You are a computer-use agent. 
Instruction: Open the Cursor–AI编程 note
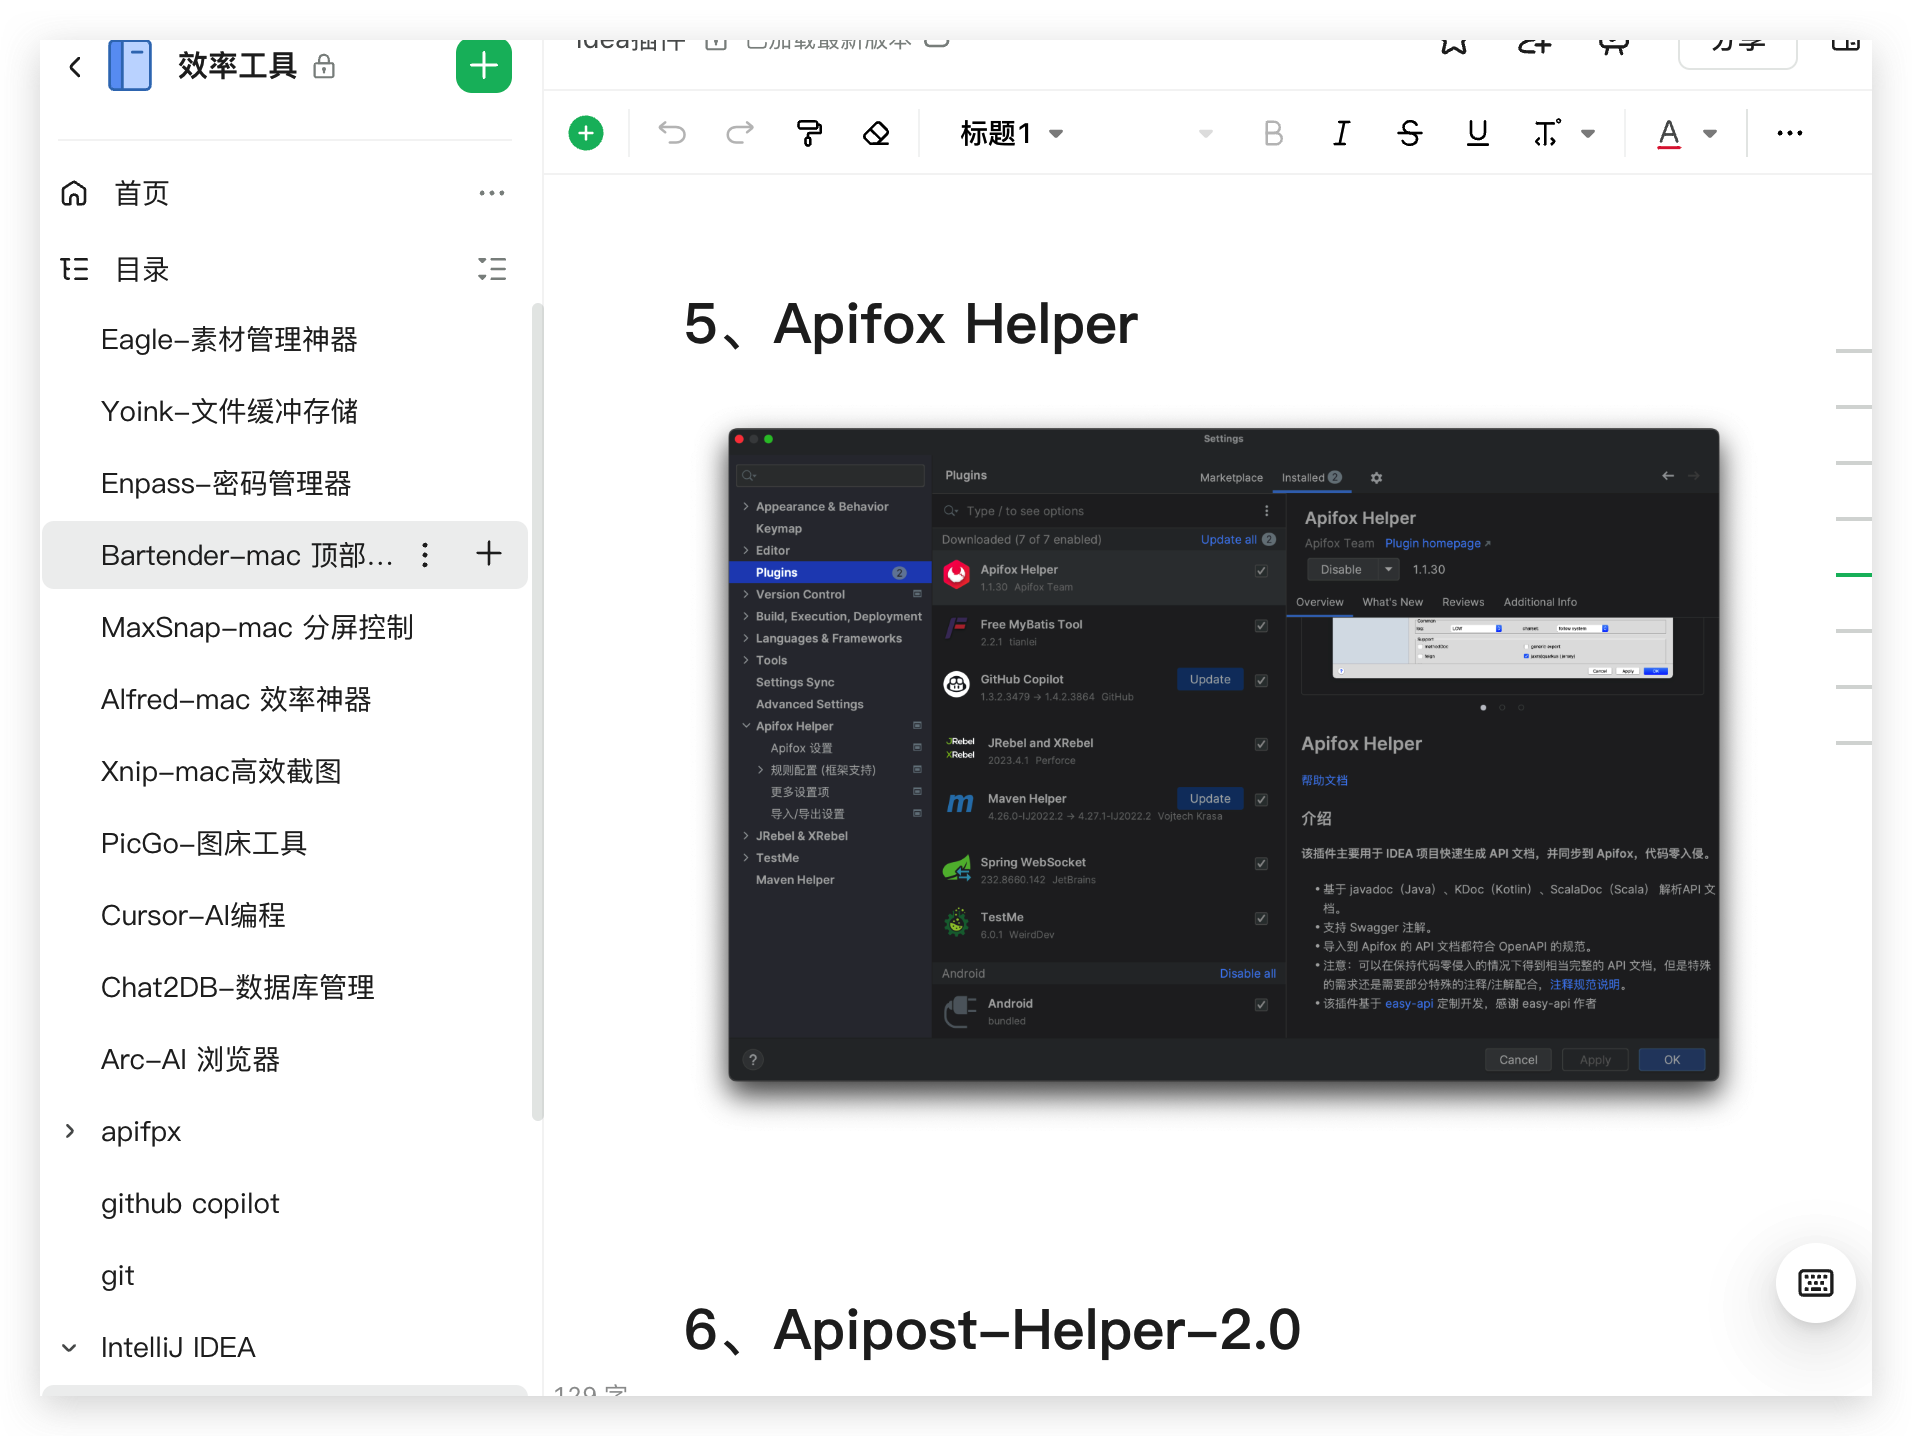click(193, 915)
